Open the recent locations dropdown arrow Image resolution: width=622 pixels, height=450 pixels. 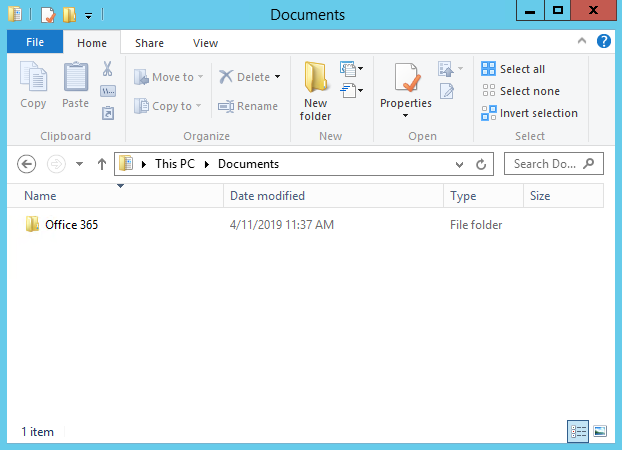[x=79, y=164]
